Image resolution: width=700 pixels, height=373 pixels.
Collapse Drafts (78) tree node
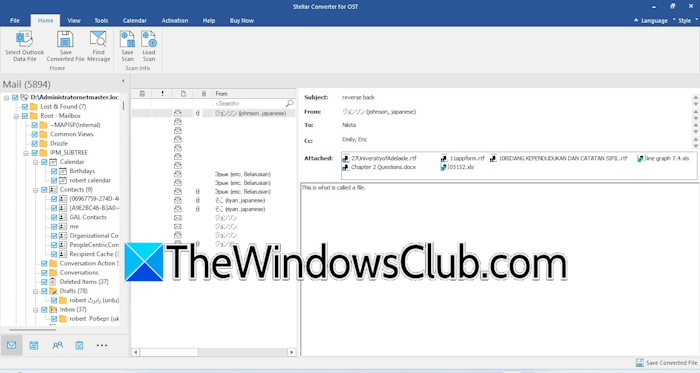(36, 291)
